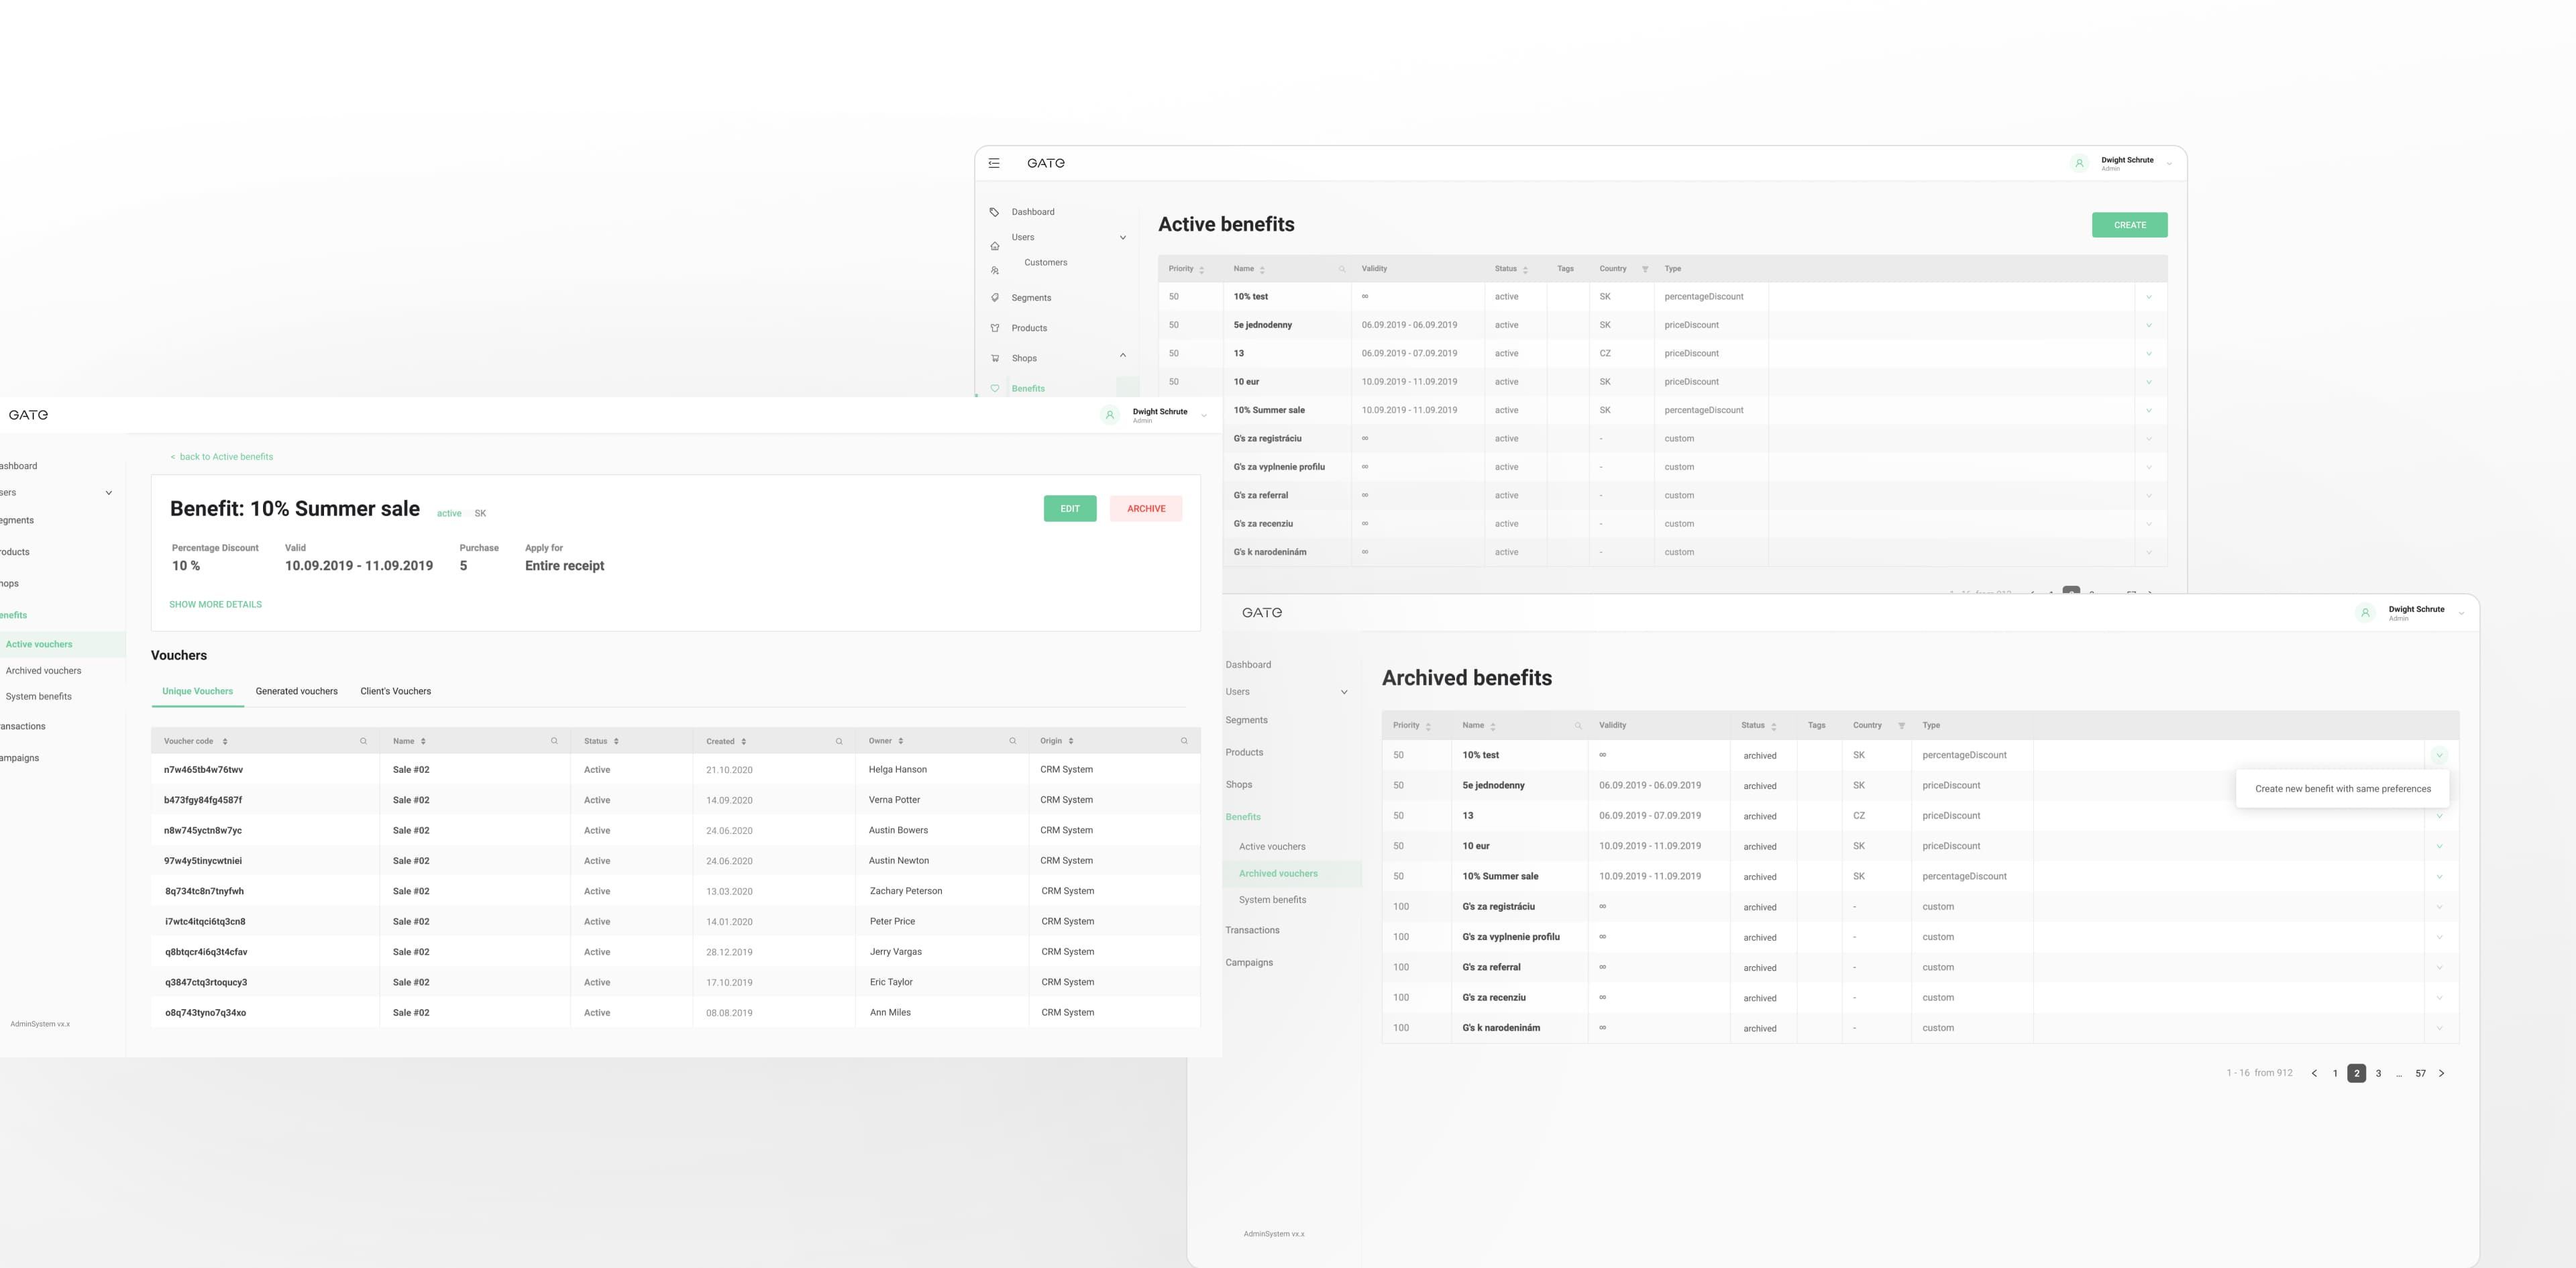
Task: Click search icon in Owner column header
Action: (x=1012, y=741)
